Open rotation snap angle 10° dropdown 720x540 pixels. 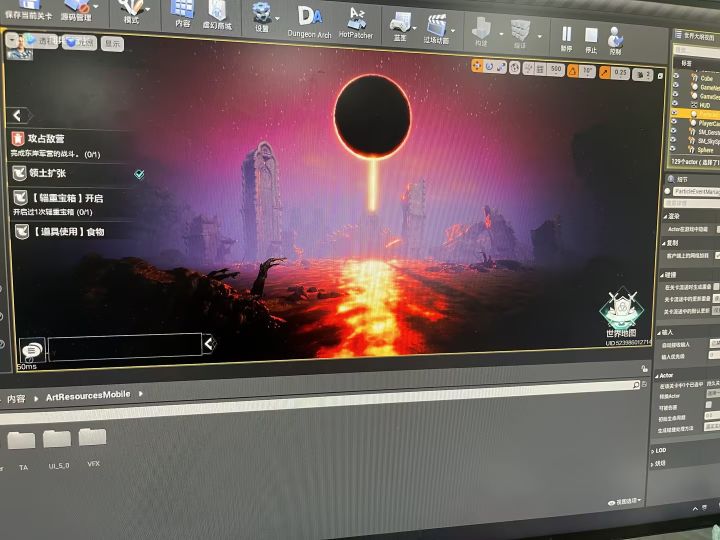[x=587, y=72]
